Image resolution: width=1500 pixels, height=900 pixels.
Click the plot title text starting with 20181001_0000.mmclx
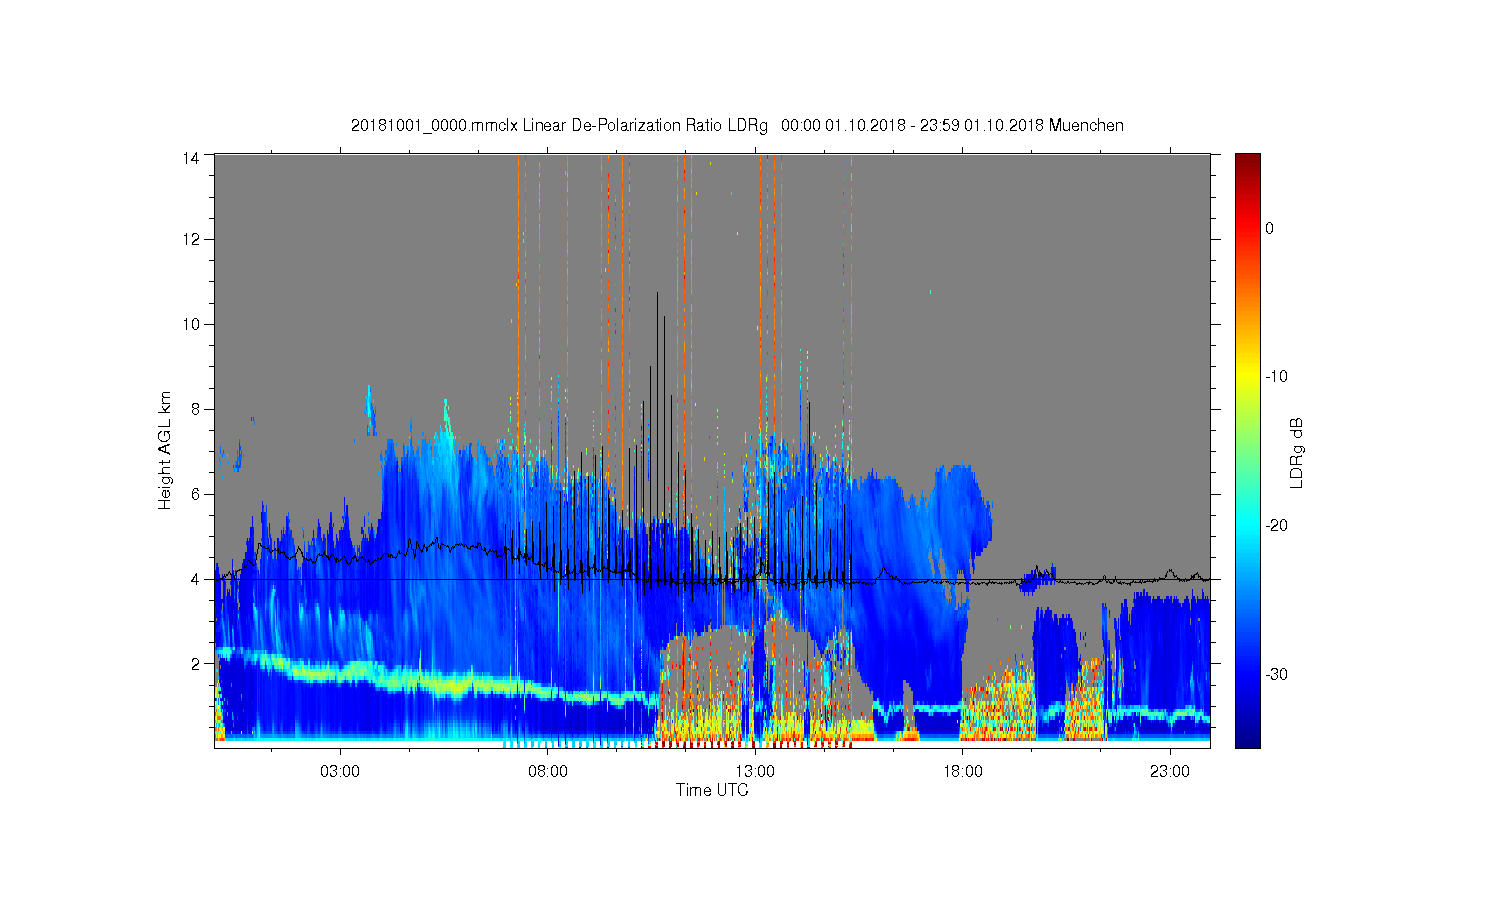737,126
